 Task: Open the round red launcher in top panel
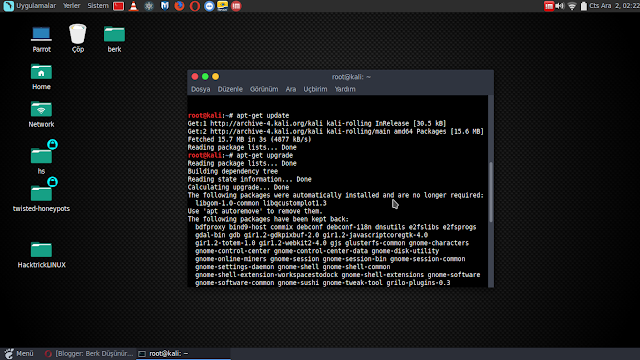tap(236, 6)
